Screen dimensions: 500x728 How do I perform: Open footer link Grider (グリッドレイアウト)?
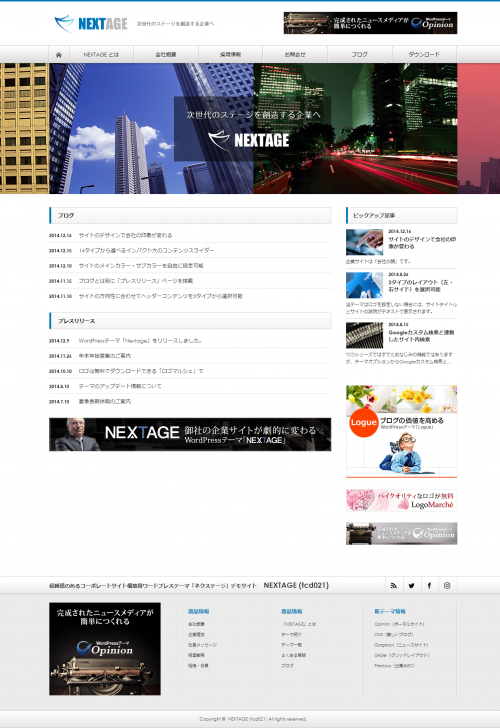[402, 656]
